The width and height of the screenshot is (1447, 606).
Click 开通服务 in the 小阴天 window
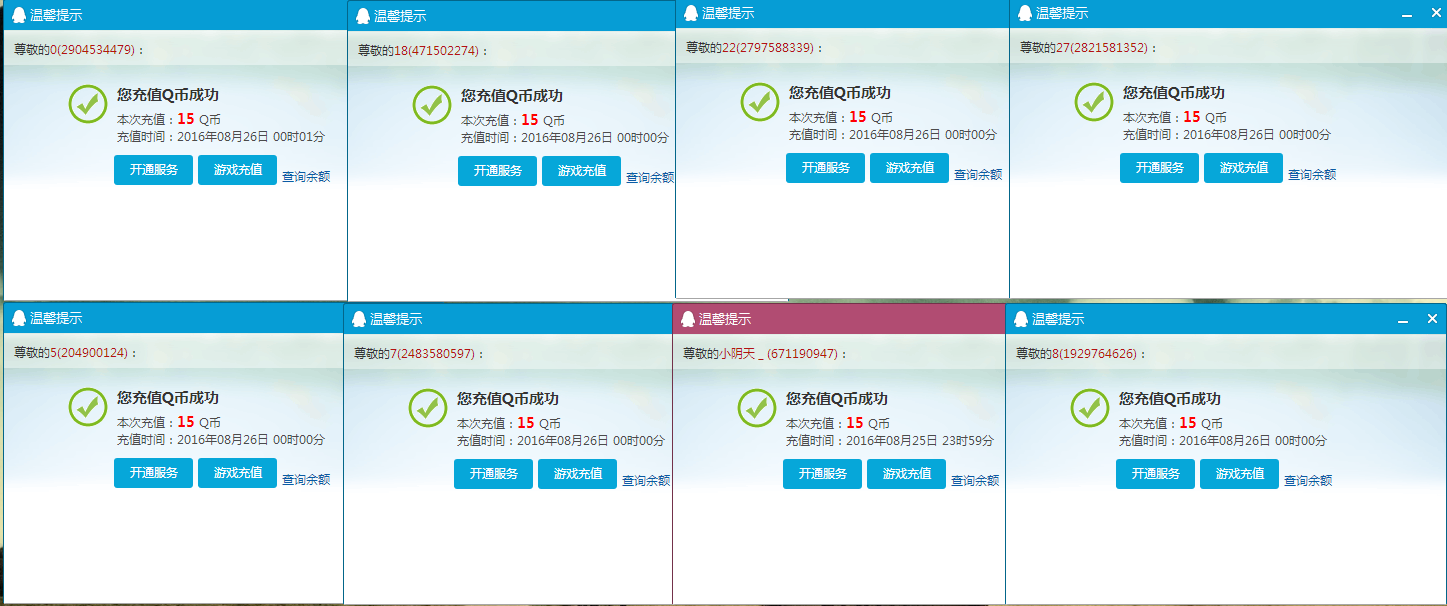(822, 474)
